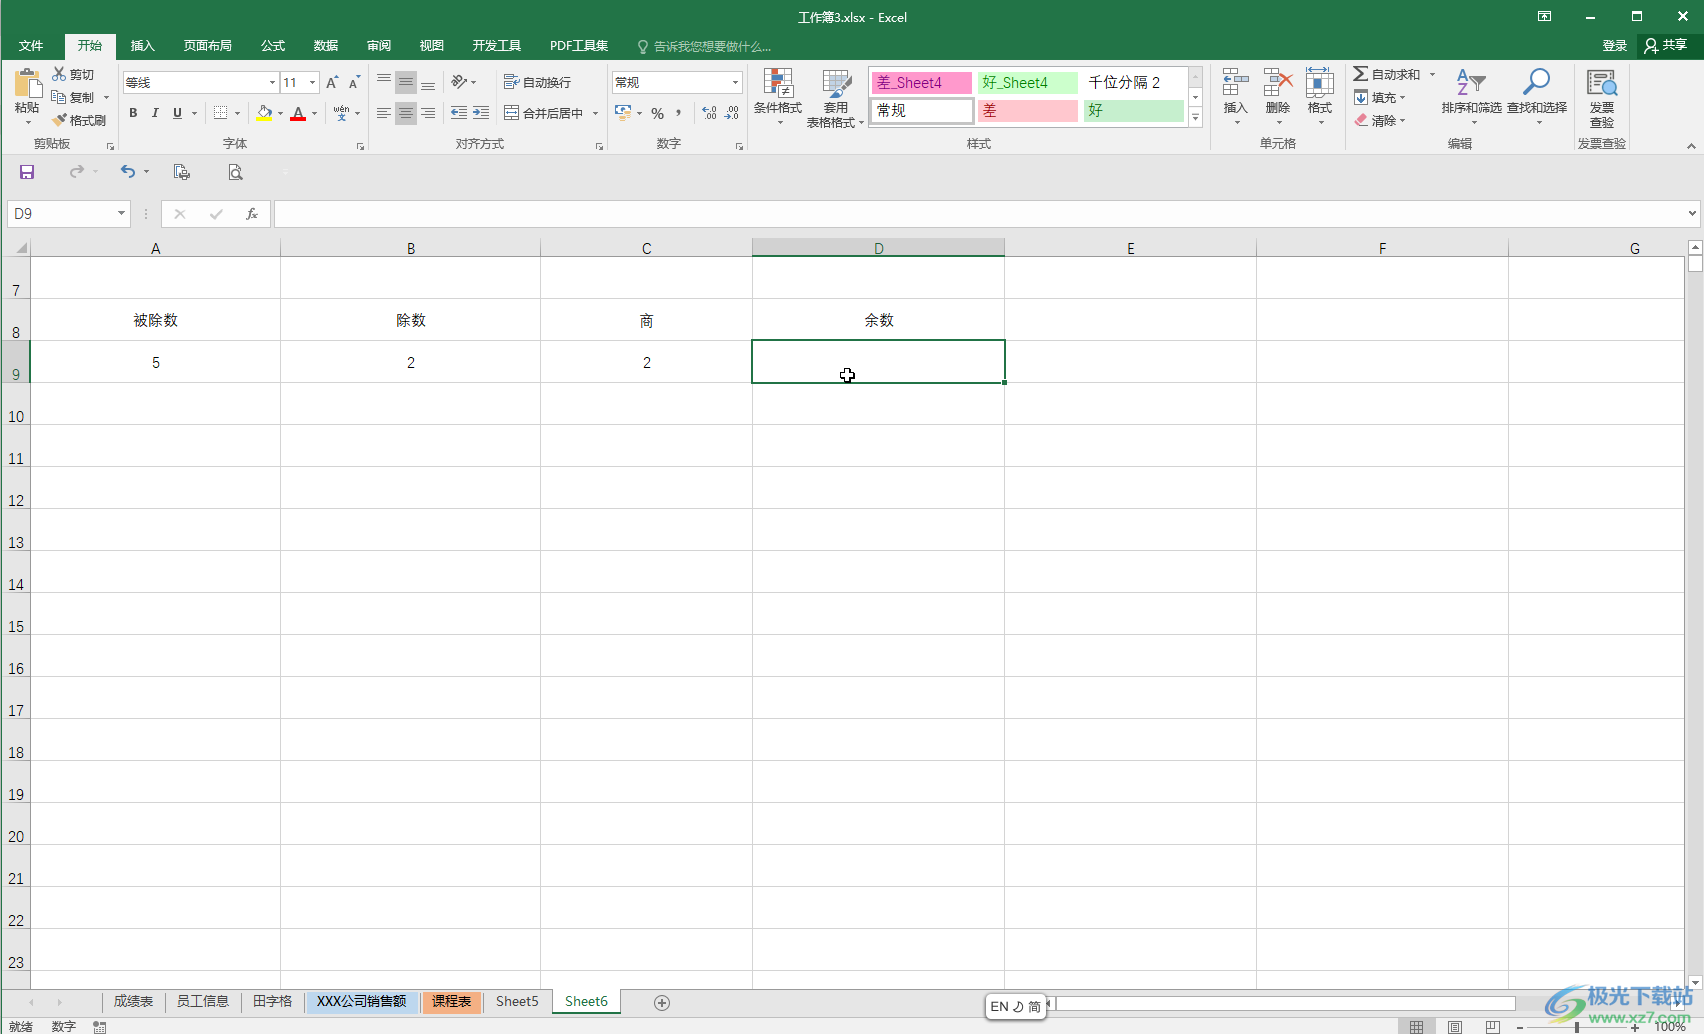Expand the Name Box dropdown

[x=121, y=213]
